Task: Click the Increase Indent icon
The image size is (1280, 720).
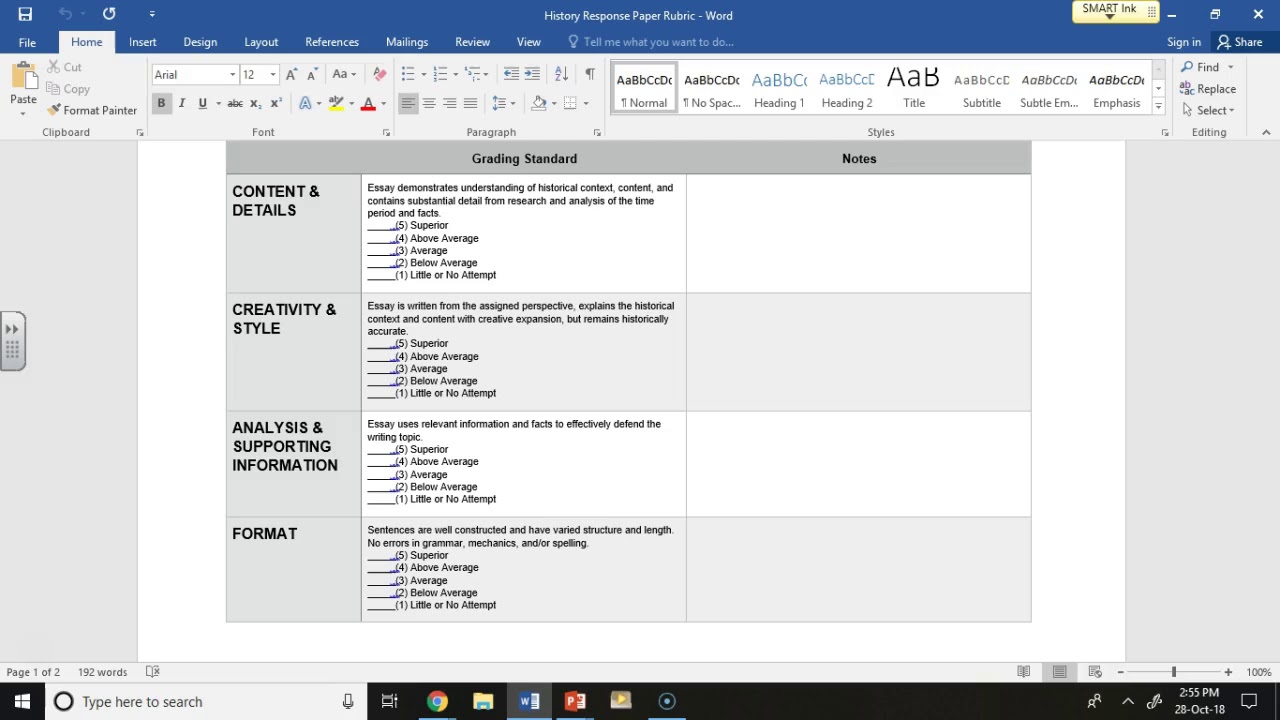Action: (x=532, y=74)
